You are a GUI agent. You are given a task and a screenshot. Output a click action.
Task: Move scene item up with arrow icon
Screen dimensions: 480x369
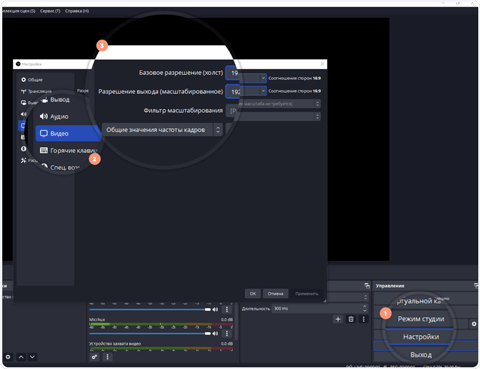(x=21, y=357)
